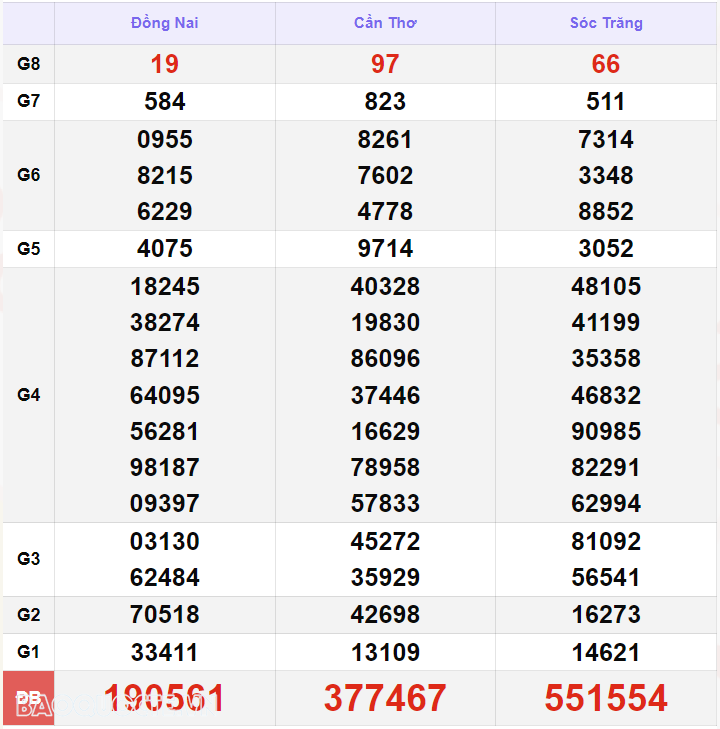The height and width of the screenshot is (729, 720).
Task: Open the Cần Thơ province link
Action: (385, 23)
